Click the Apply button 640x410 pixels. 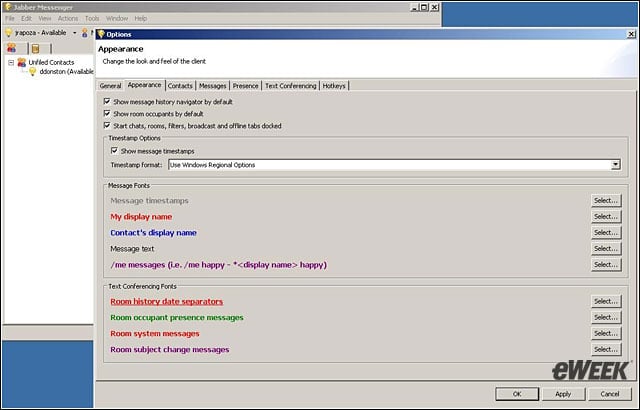563,394
